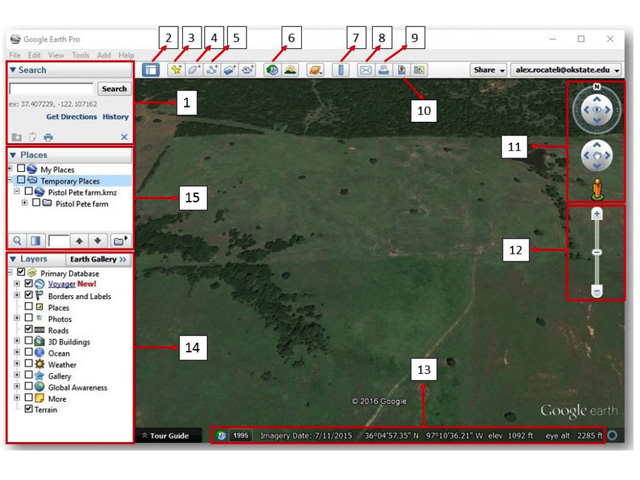Open the Tools menu

pyautogui.click(x=80, y=55)
